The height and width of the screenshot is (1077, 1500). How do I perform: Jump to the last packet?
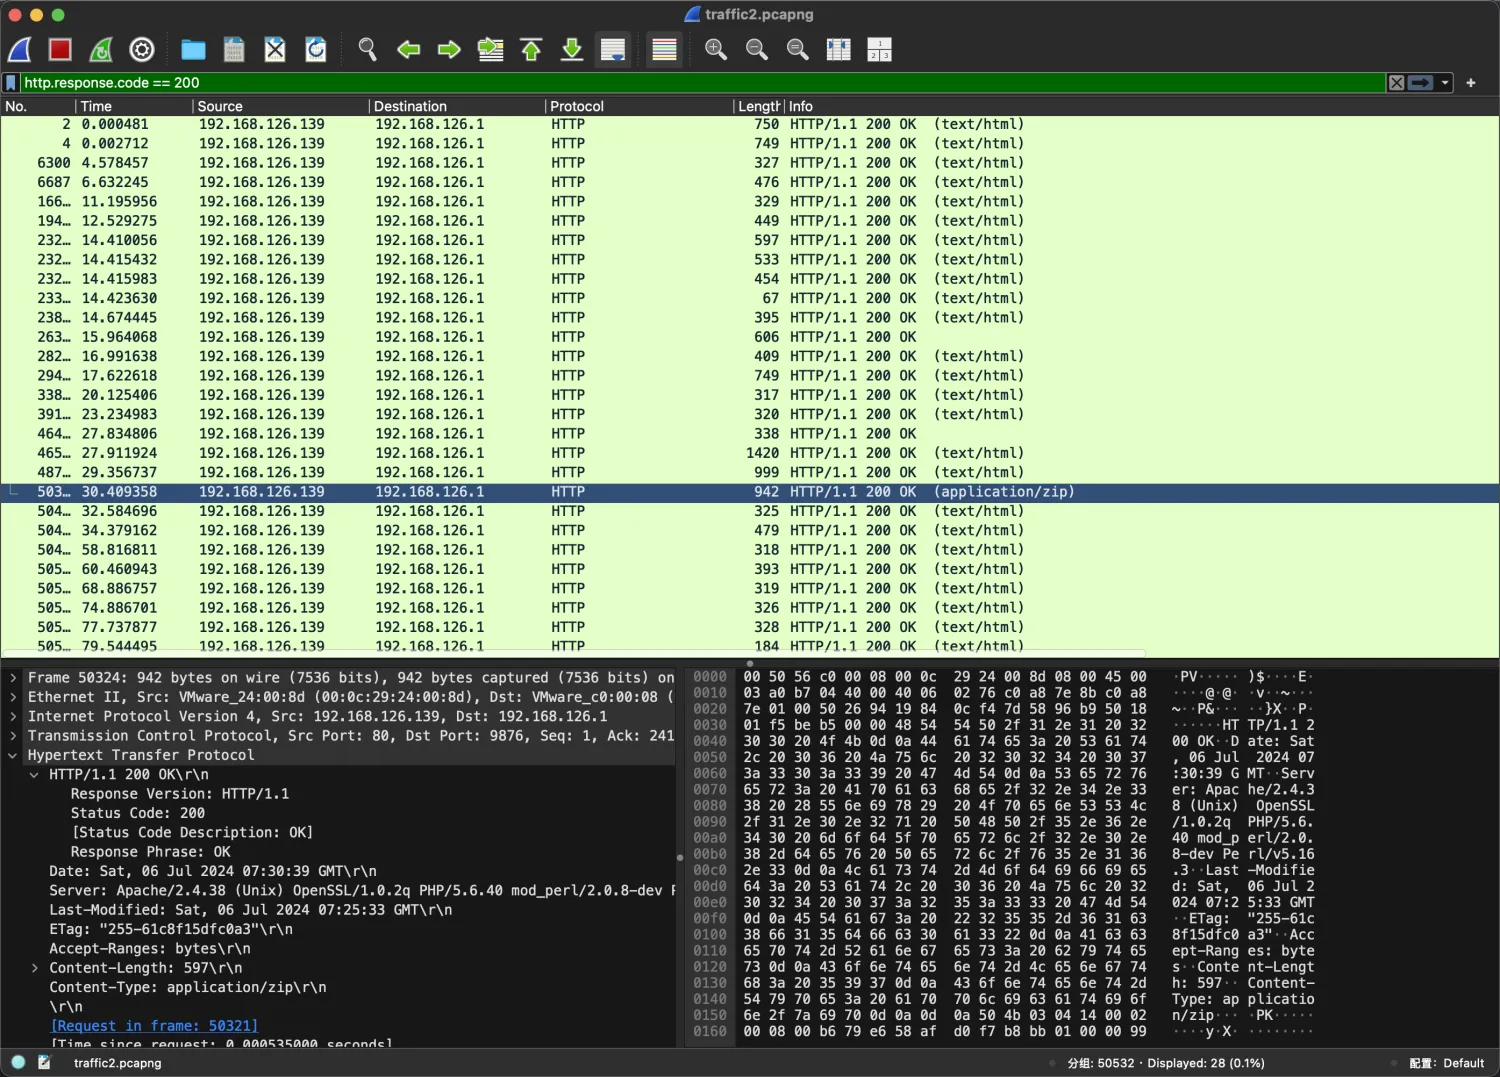point(572,49)
